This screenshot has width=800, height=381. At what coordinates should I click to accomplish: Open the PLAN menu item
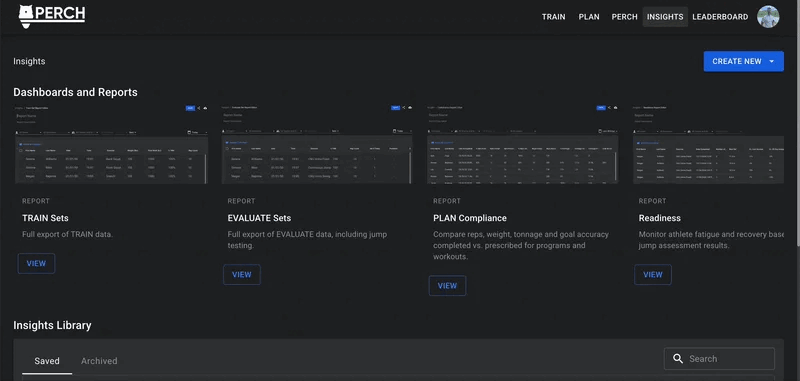[x=589, y=17]
